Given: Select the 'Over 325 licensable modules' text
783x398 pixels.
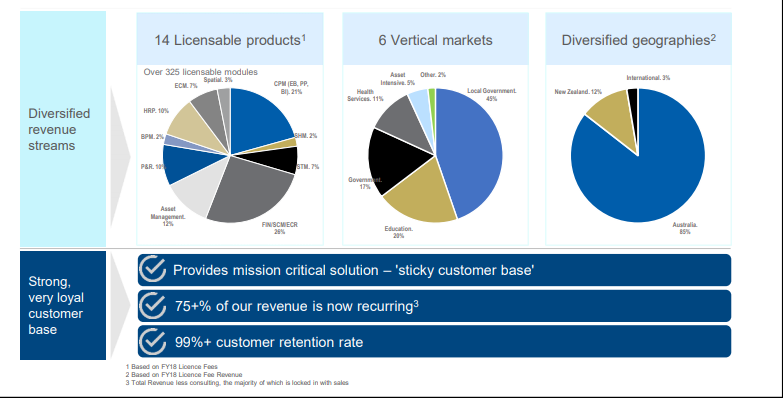Looking at the screenshot, I should point(201,72).
